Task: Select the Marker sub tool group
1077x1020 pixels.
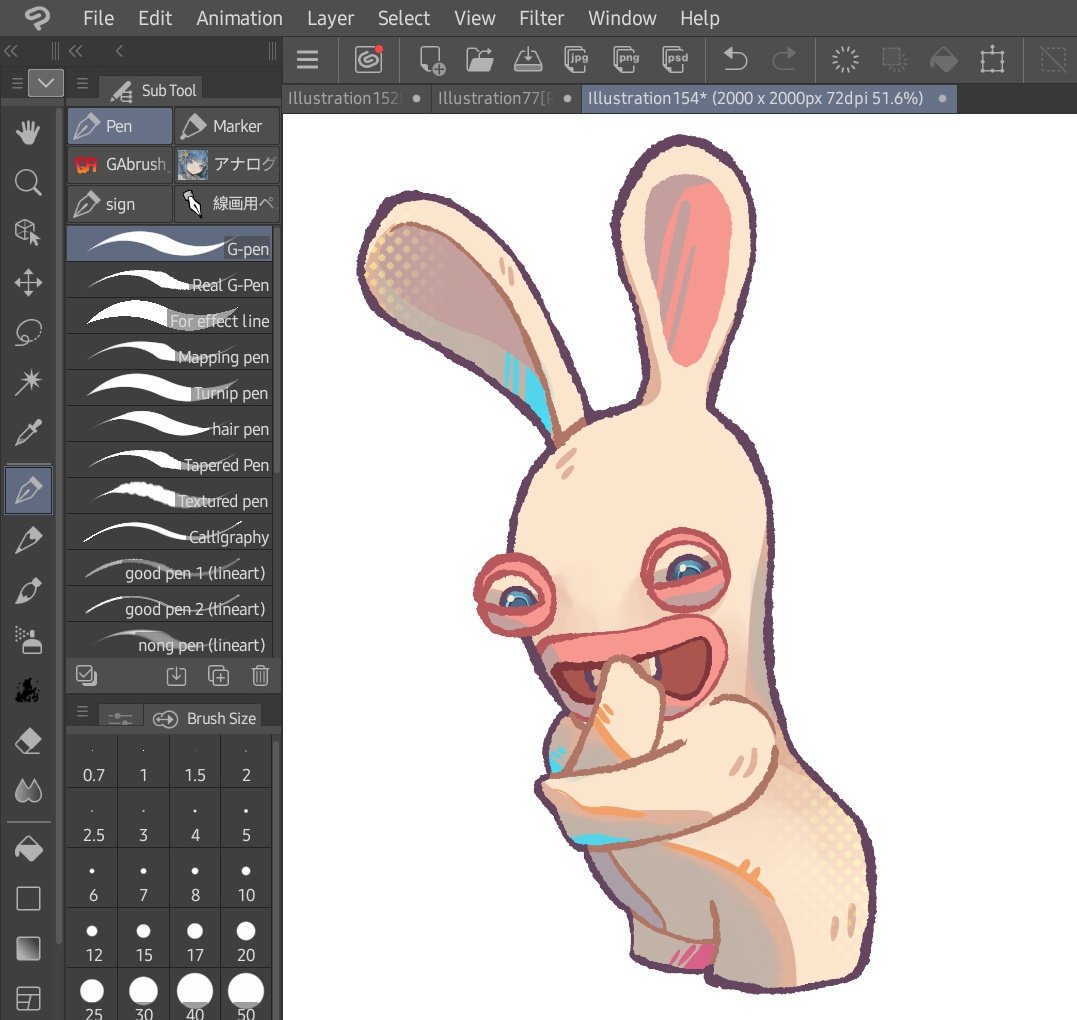Action: tap(227, 126)
